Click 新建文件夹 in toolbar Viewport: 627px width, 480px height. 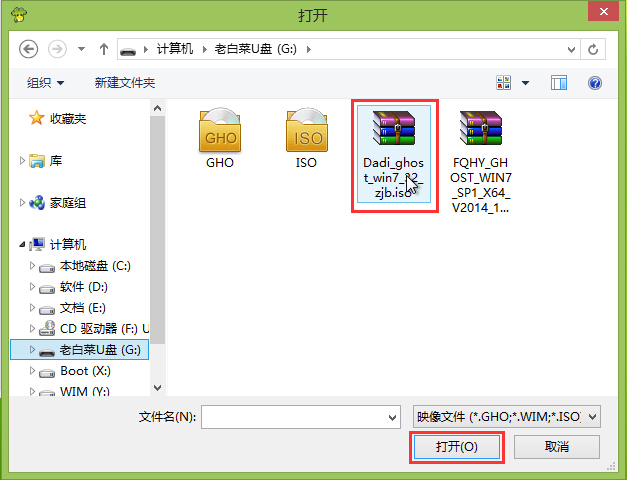tap(125, 83)
